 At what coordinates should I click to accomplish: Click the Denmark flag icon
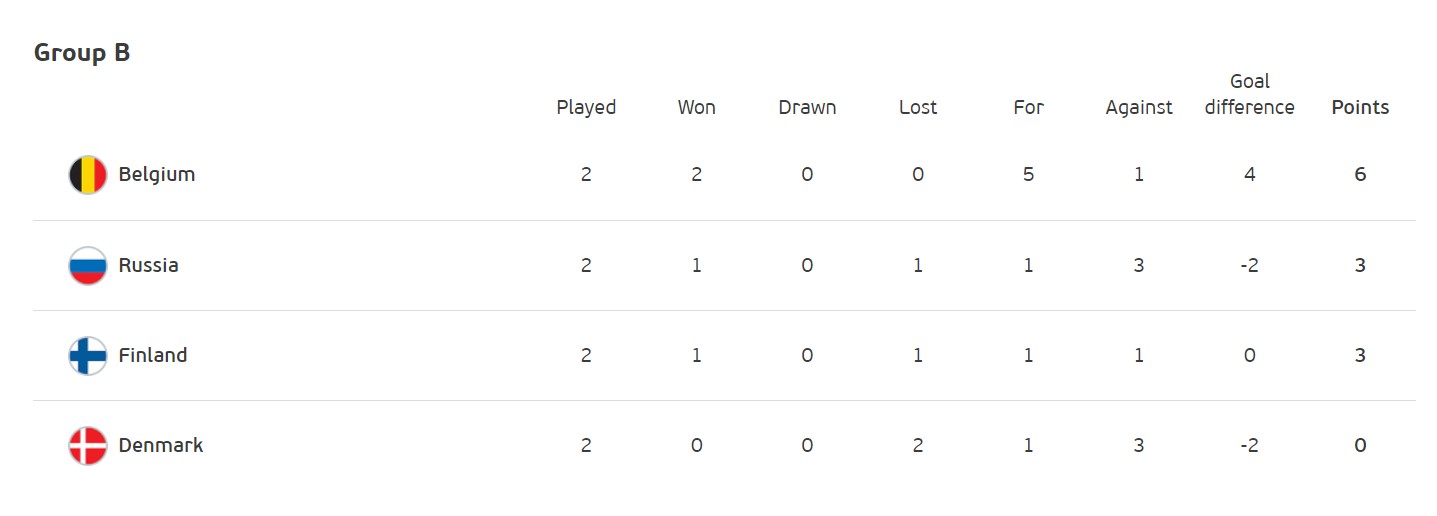point(88,446)
